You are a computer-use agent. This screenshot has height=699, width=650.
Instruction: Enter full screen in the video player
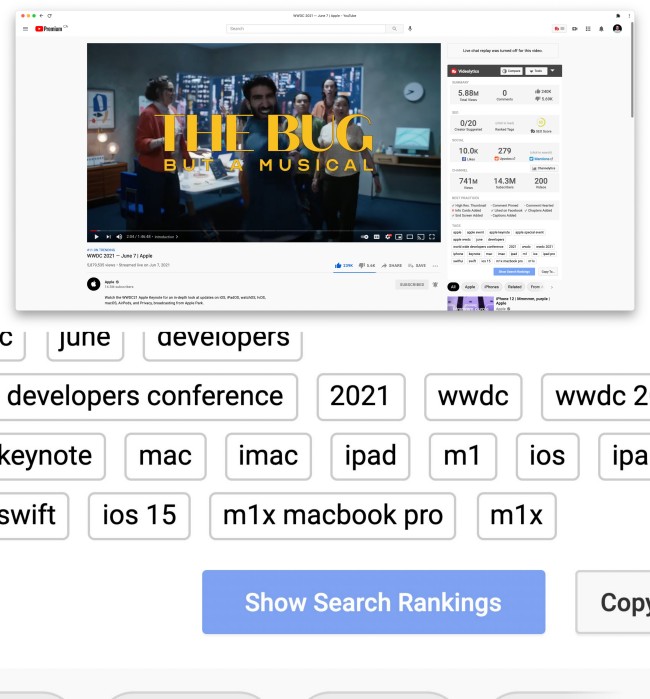[432, 237]
